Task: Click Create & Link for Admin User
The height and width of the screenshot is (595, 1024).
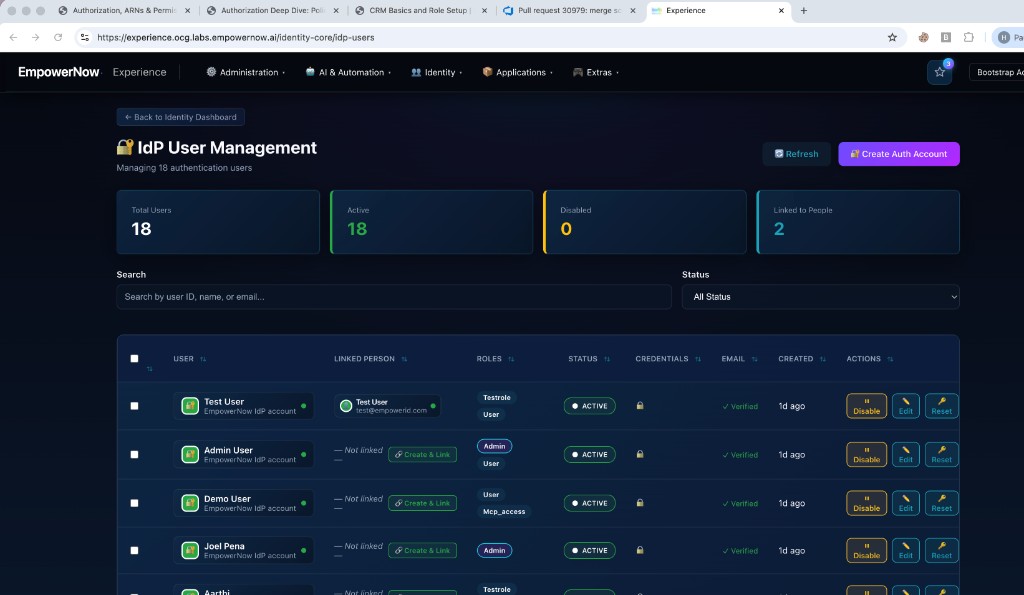Action: point(423,455)
